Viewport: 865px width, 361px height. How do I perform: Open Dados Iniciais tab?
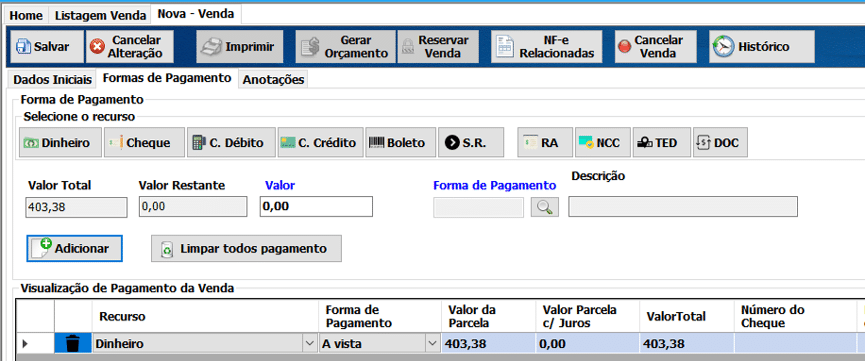(52, 79)
